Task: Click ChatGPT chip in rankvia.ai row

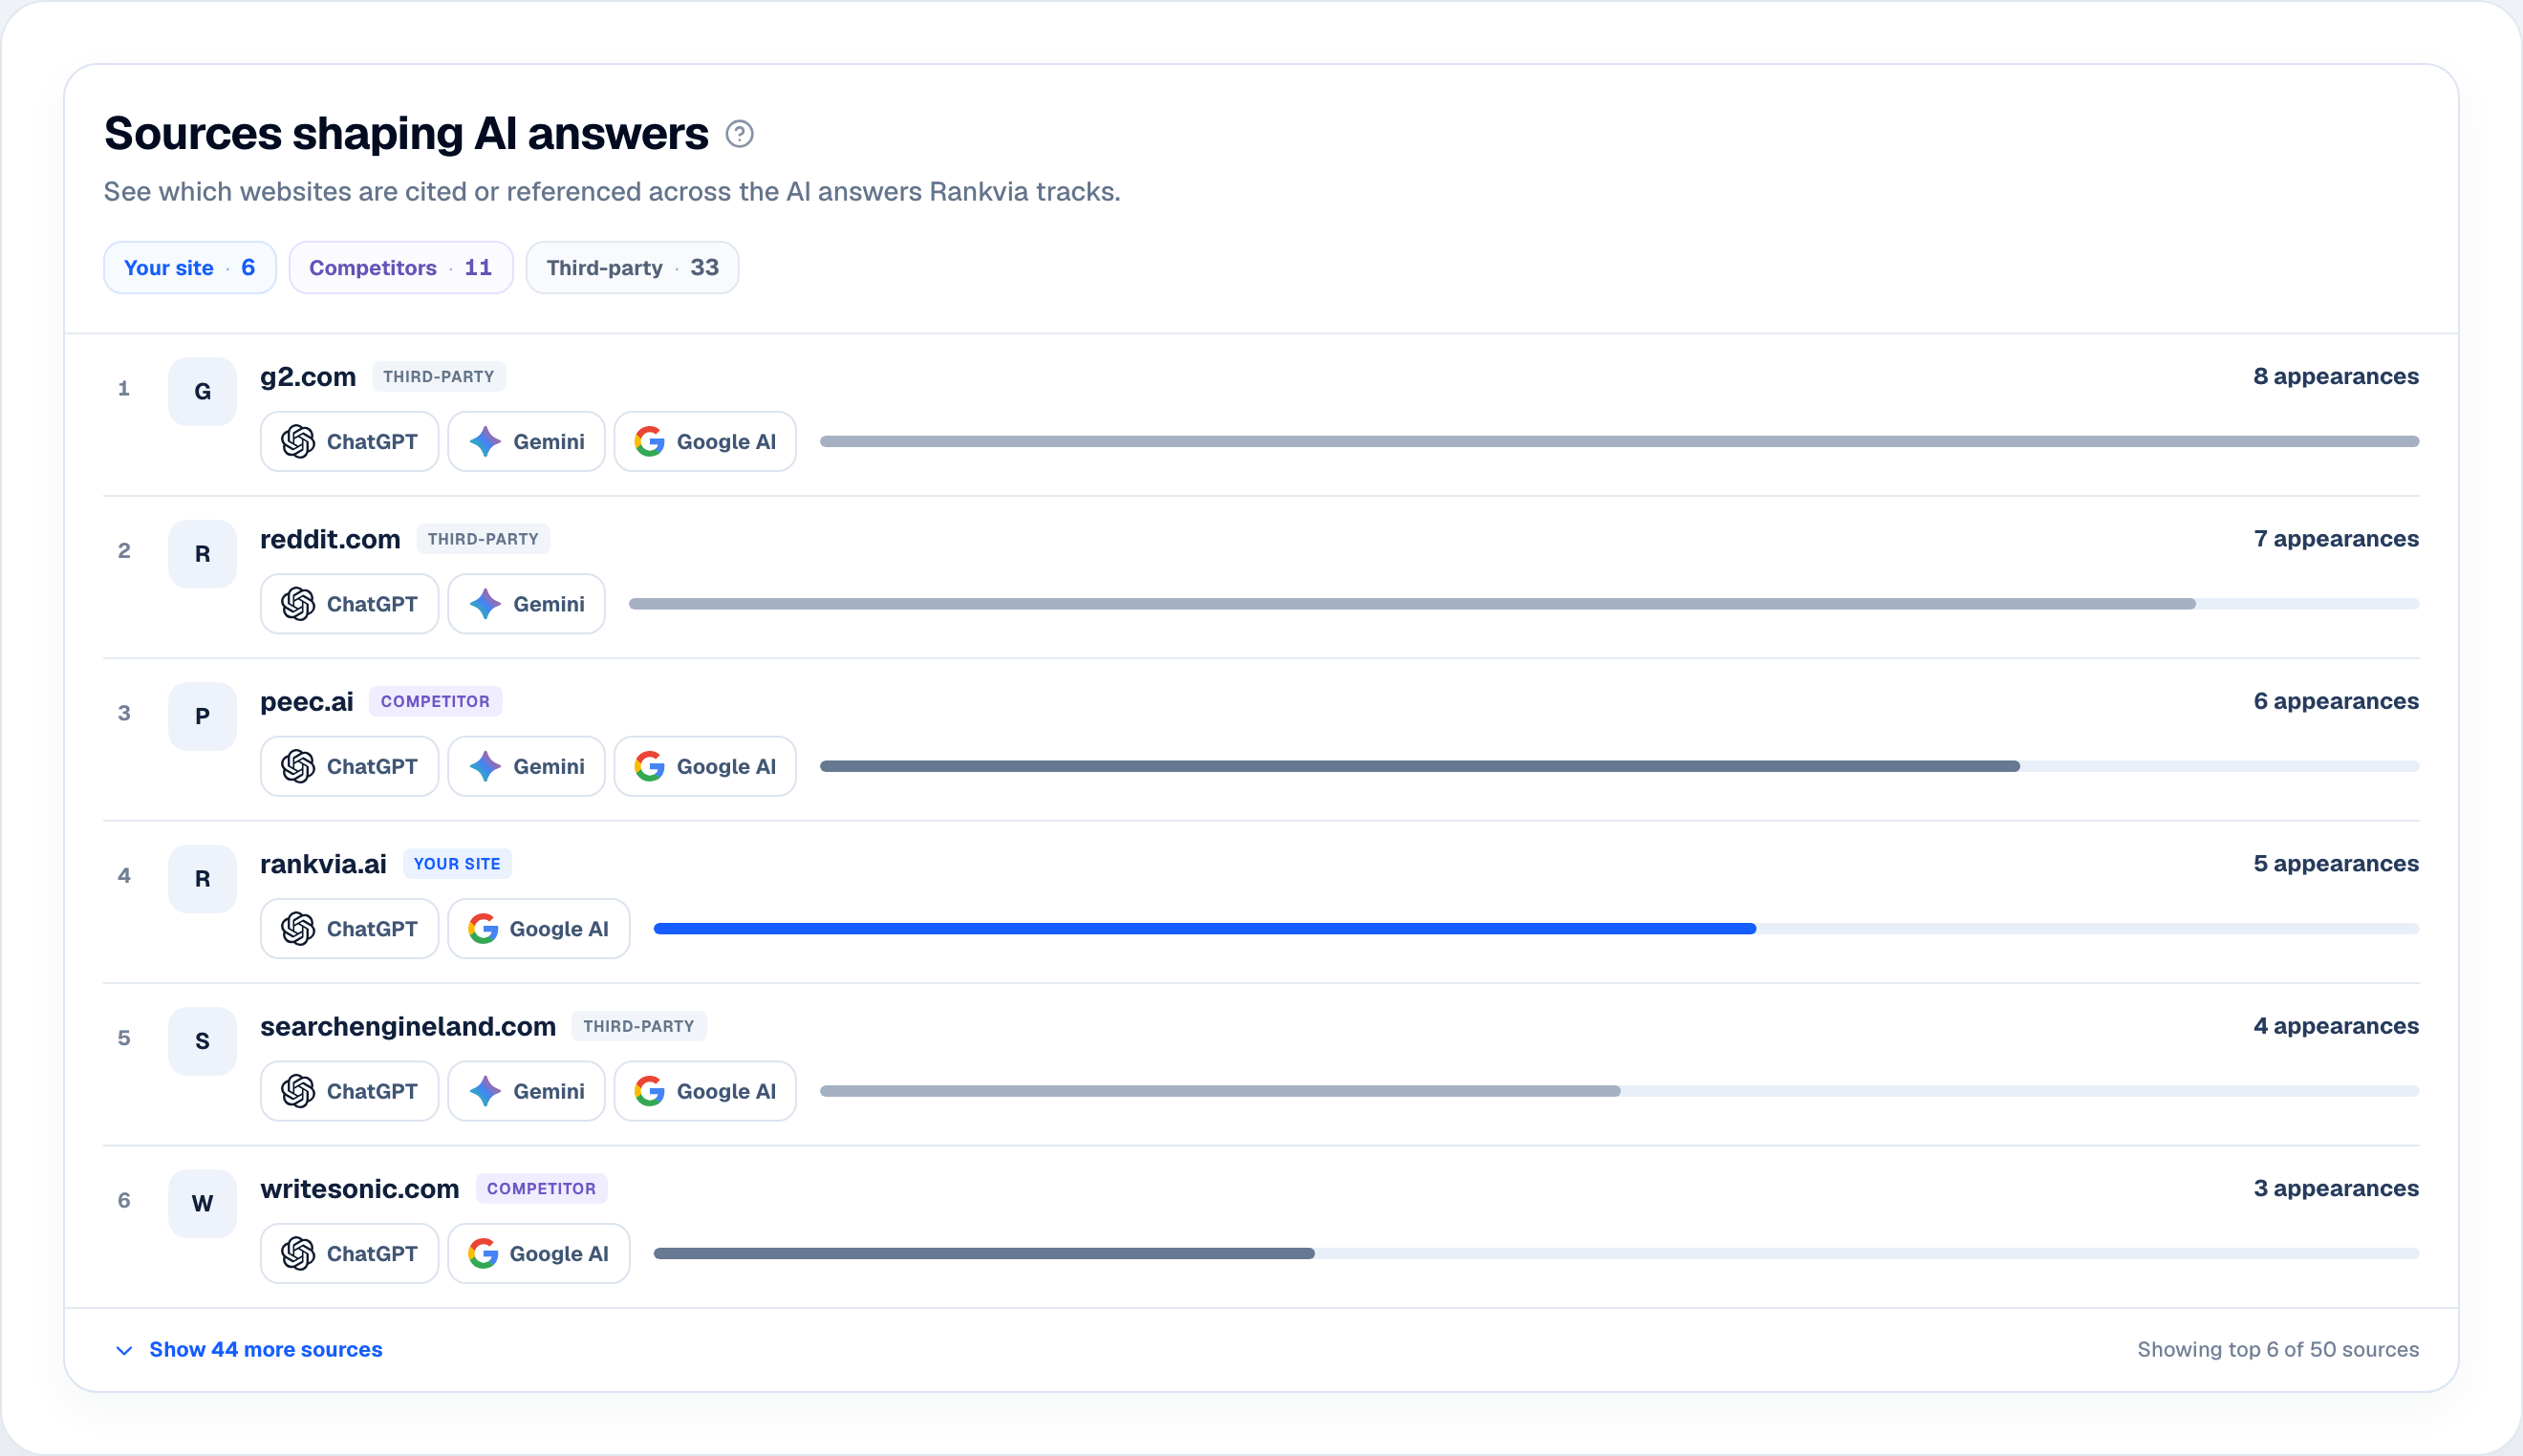Action: (x=349, y=929)
